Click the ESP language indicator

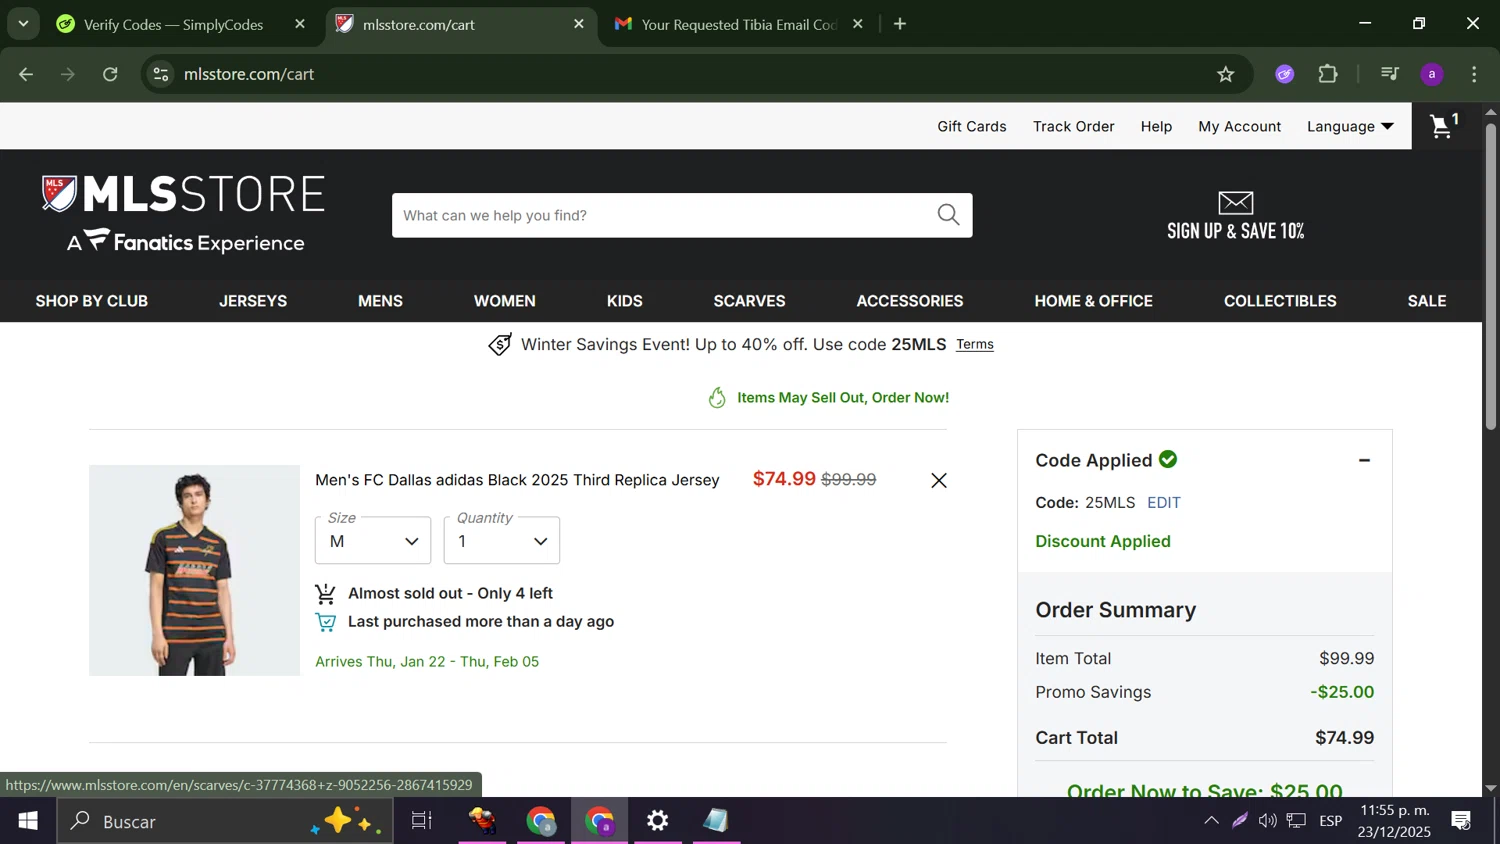click(1330, 821)
